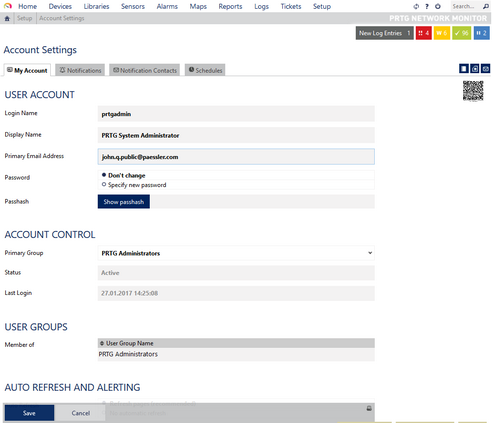Image resolution: width=492 pixels, height=423 pixels.
Task: Open the Reports menu
Action: [230, 6]
